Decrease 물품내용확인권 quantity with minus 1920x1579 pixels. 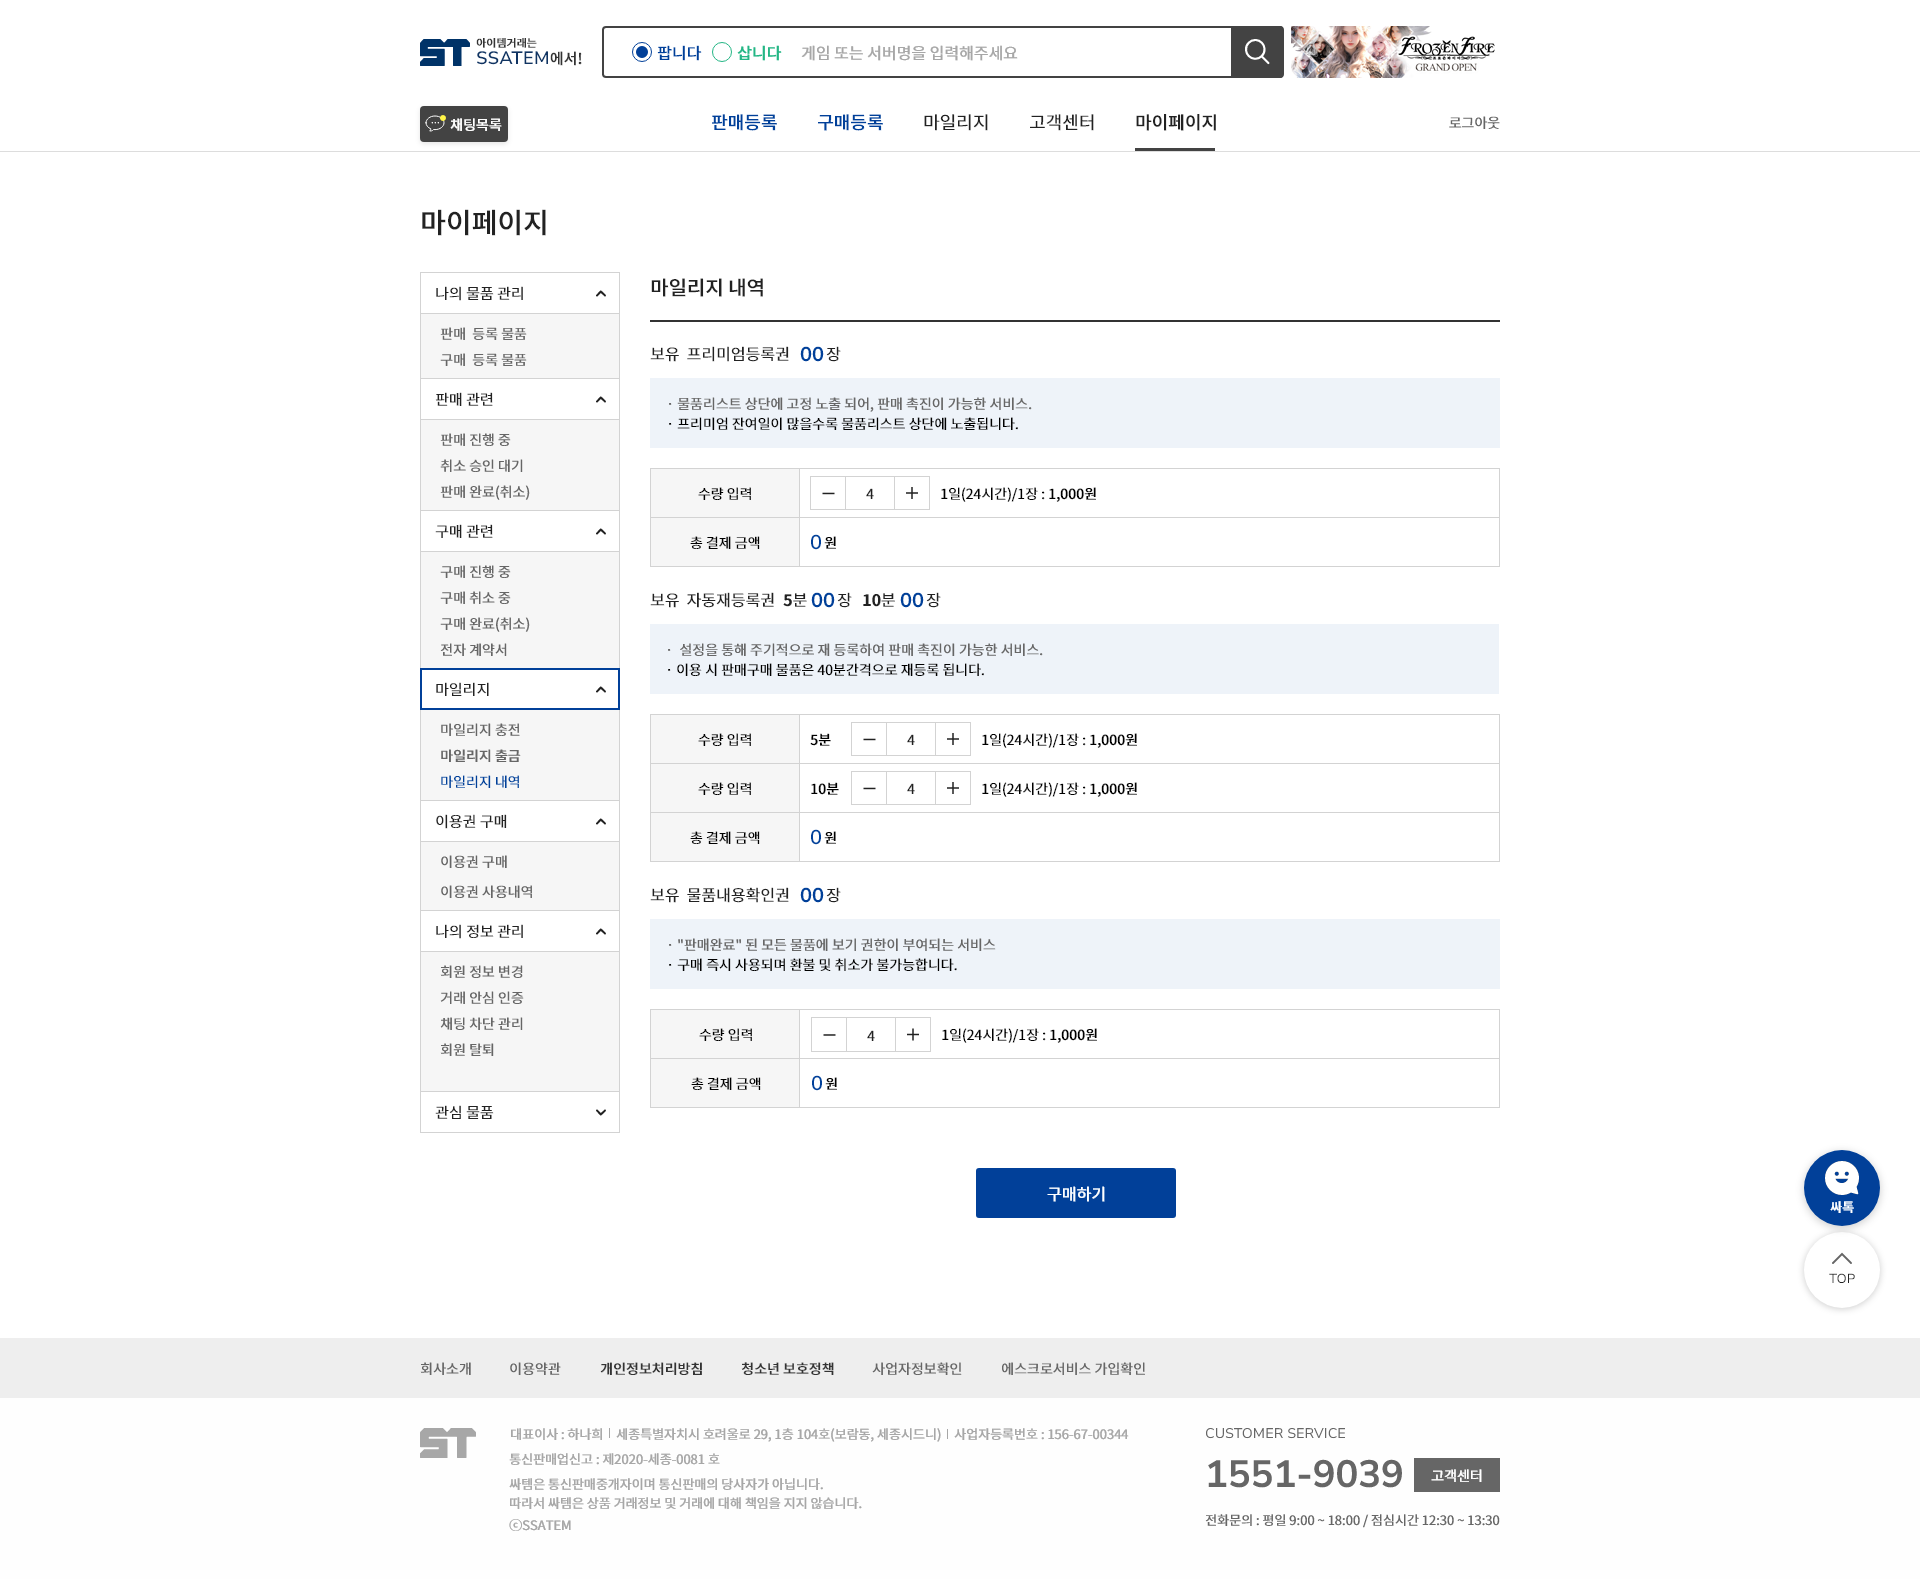tap(829, 1034)
